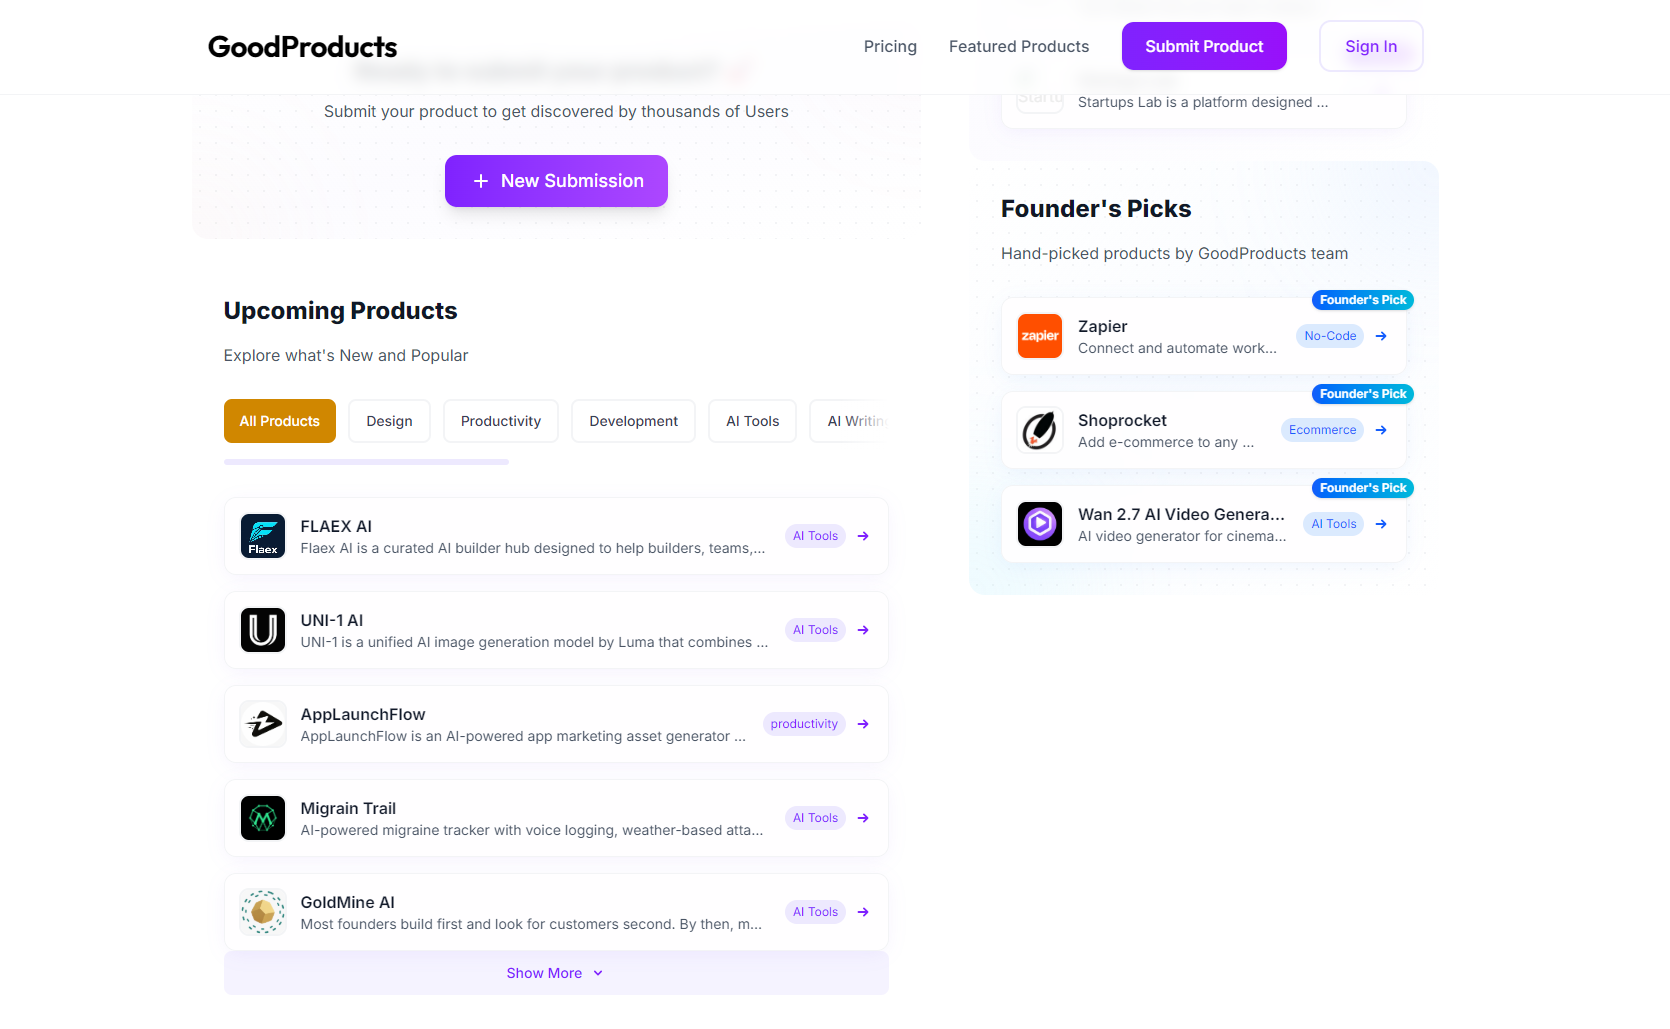Click the Shoprocket rocket icon
Image resolution: width=1670 pixels, height=1029 pixels.
pyautogui.click(x=1039, y=430)
